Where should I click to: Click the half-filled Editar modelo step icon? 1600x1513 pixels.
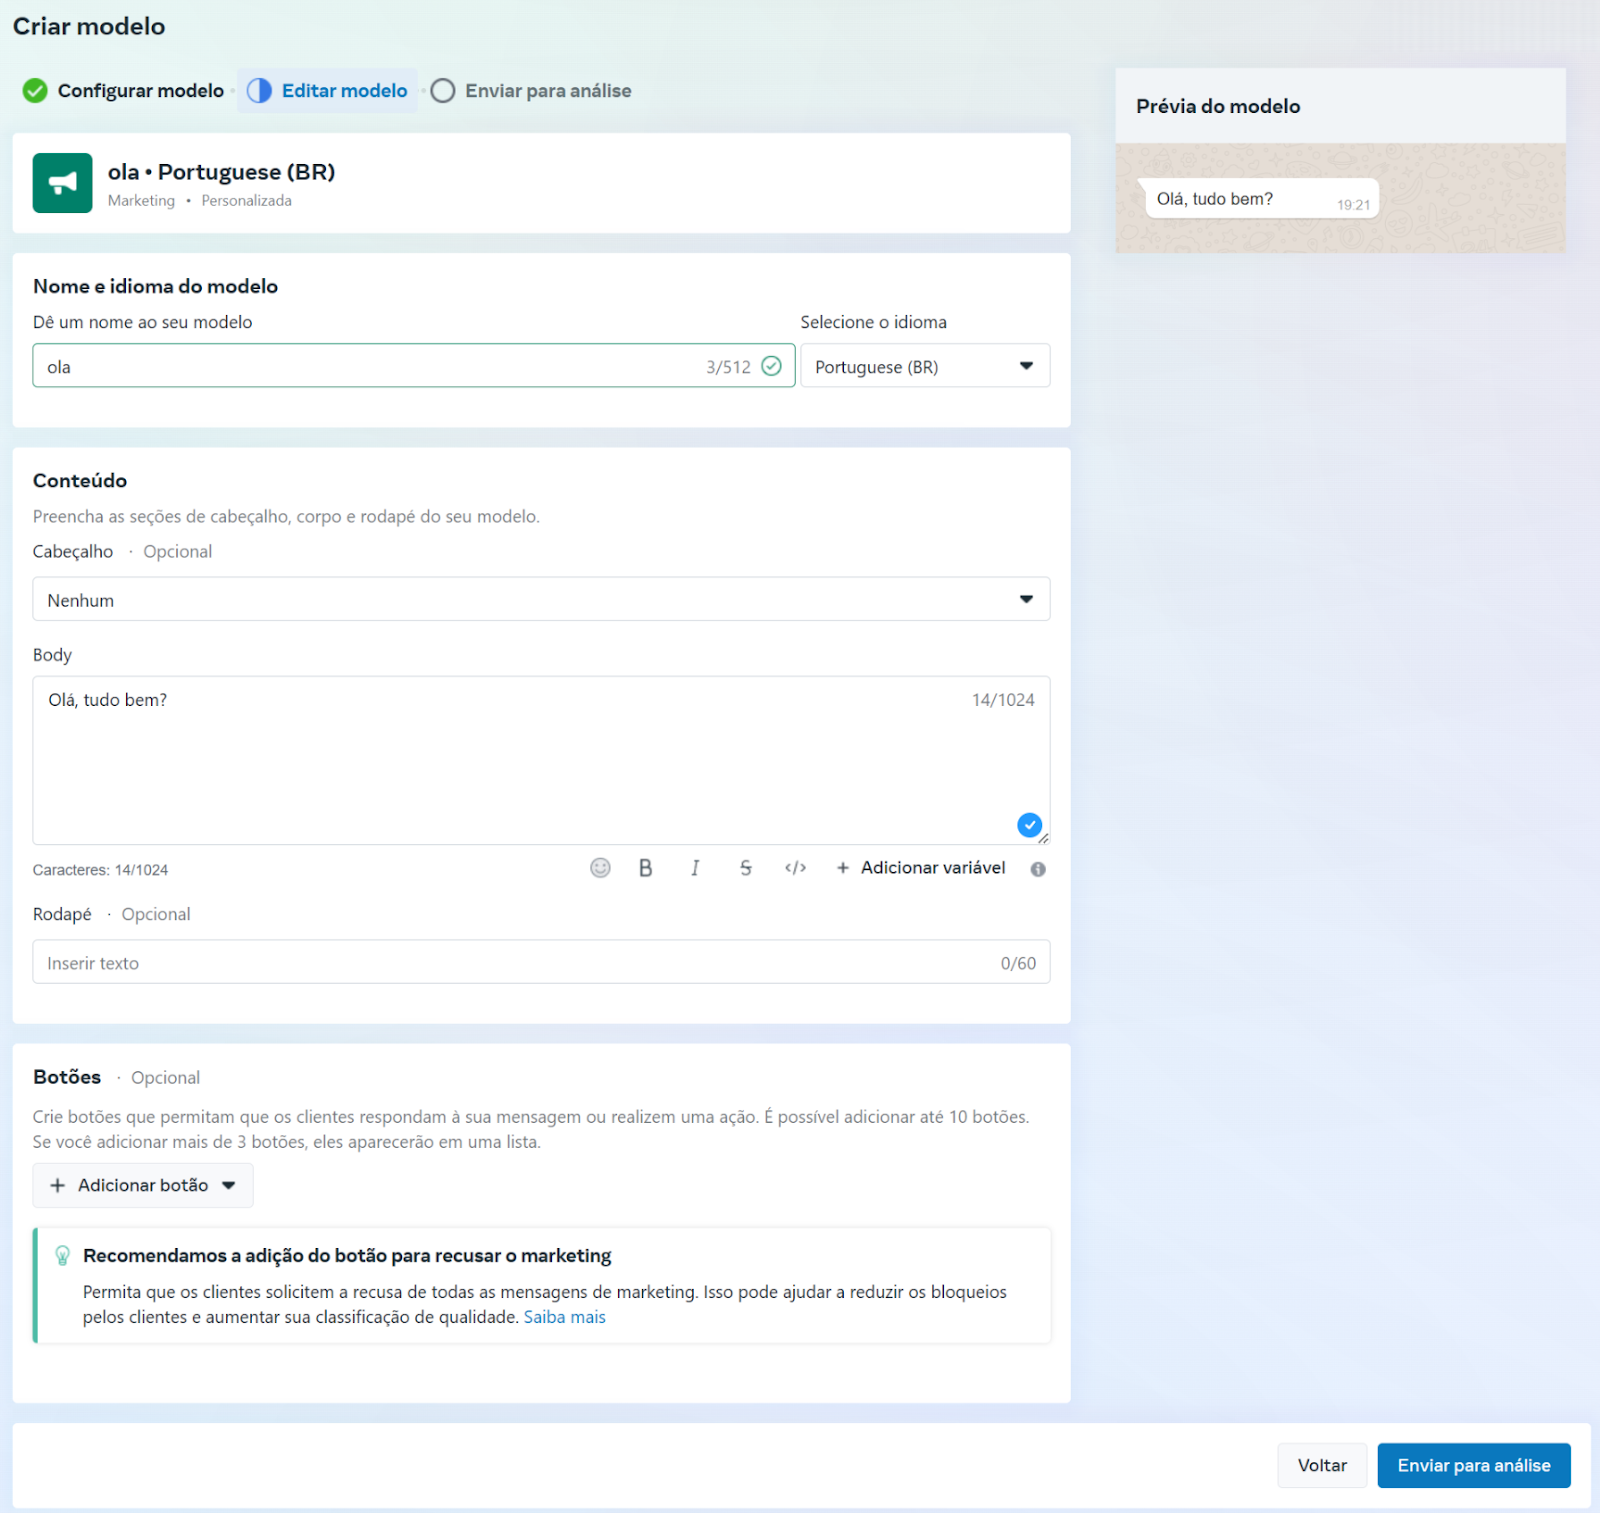coord(259,91)
